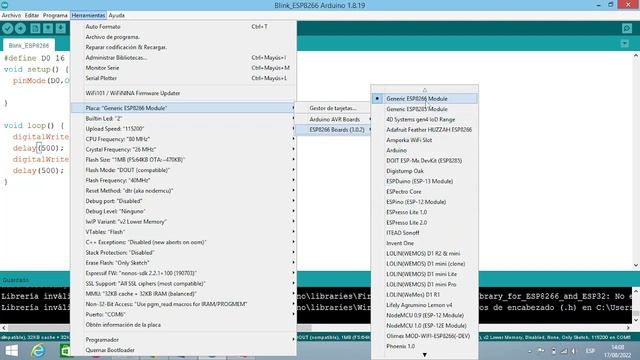Click the Save sketch toolbar icon
Viewport: 640px width, 360px height.
tap(61, 28)
